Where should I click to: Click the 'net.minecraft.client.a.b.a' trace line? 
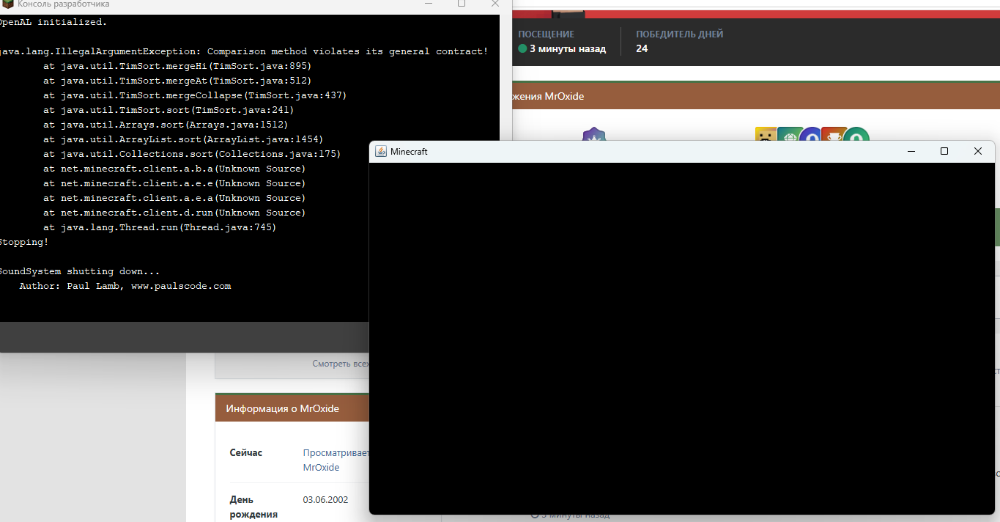pos(174,168)
